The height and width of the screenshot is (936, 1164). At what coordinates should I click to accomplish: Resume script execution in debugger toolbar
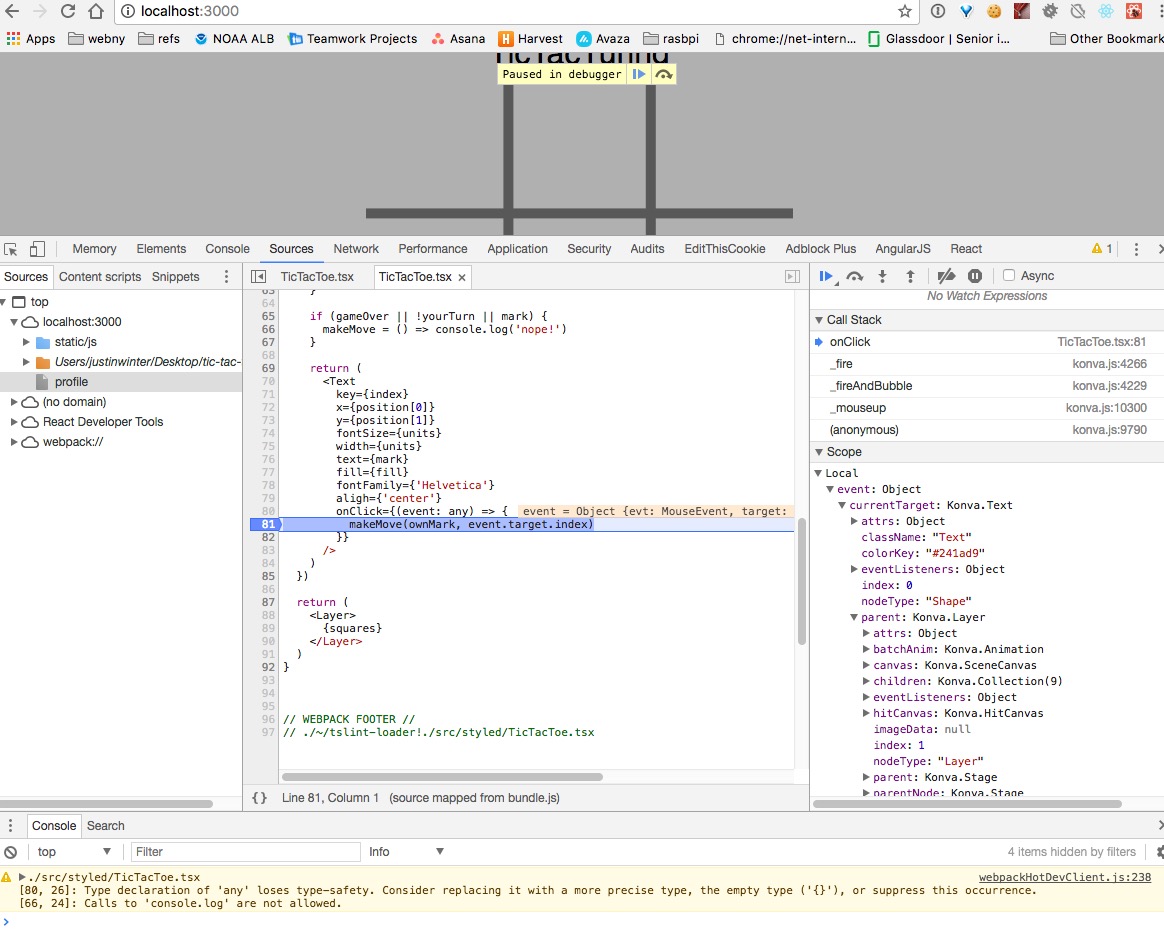(x=826, y=276)
